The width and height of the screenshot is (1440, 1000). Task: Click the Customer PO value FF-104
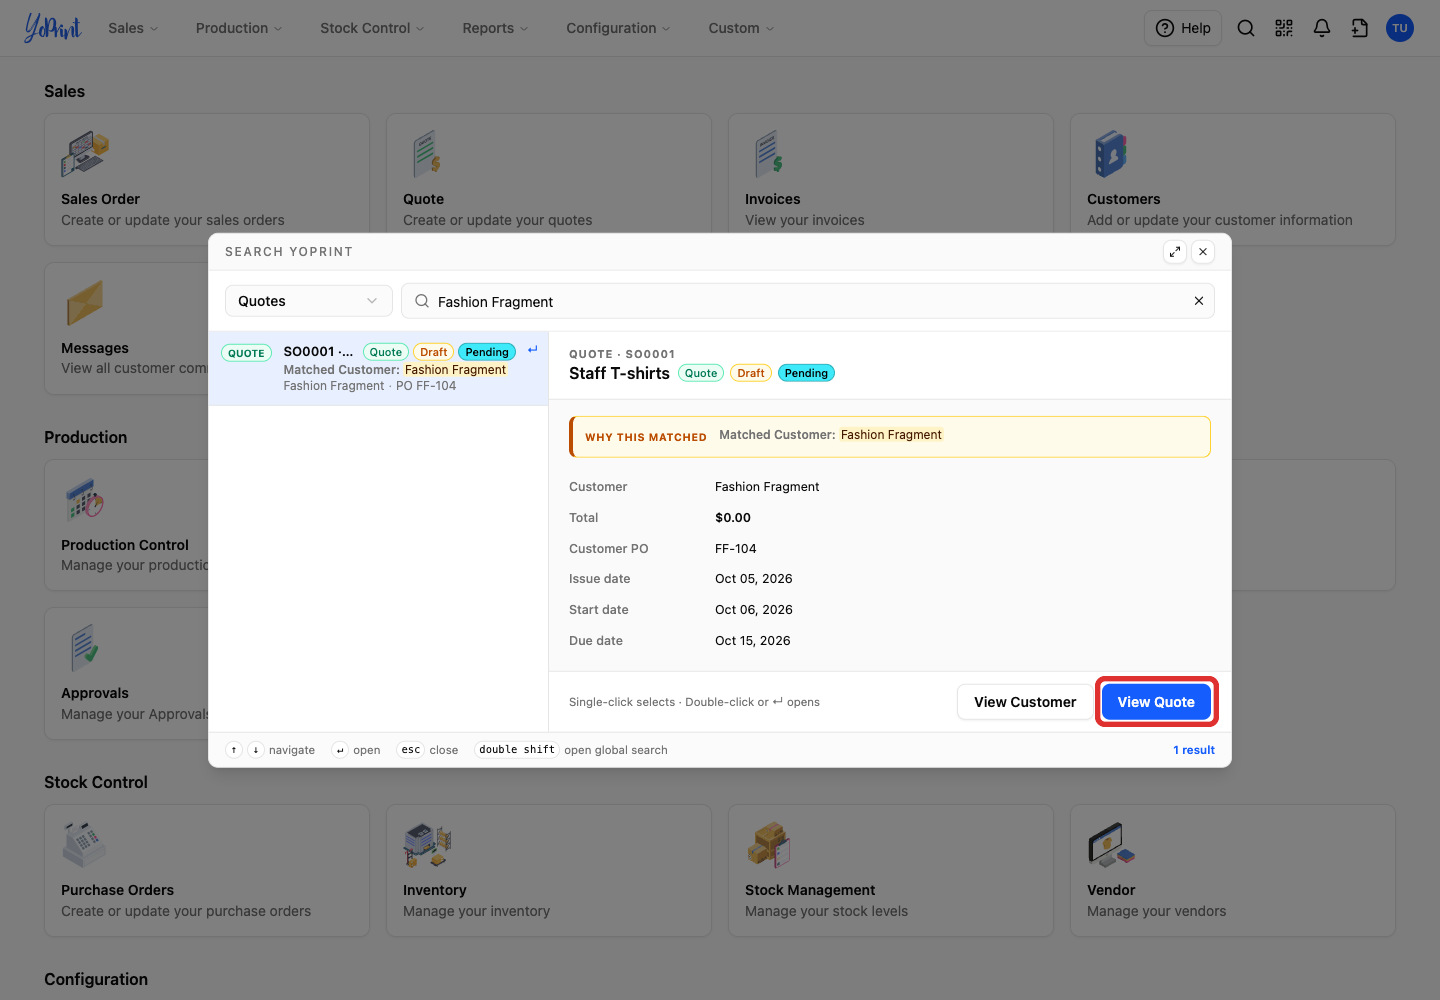(736, 549)
